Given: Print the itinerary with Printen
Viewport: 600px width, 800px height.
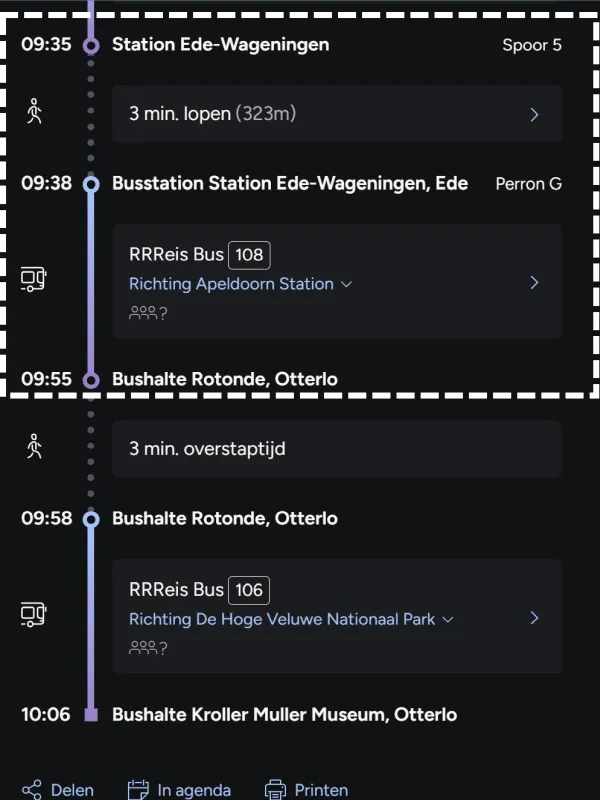Looking at the screenshot, I should coord(321,790).
